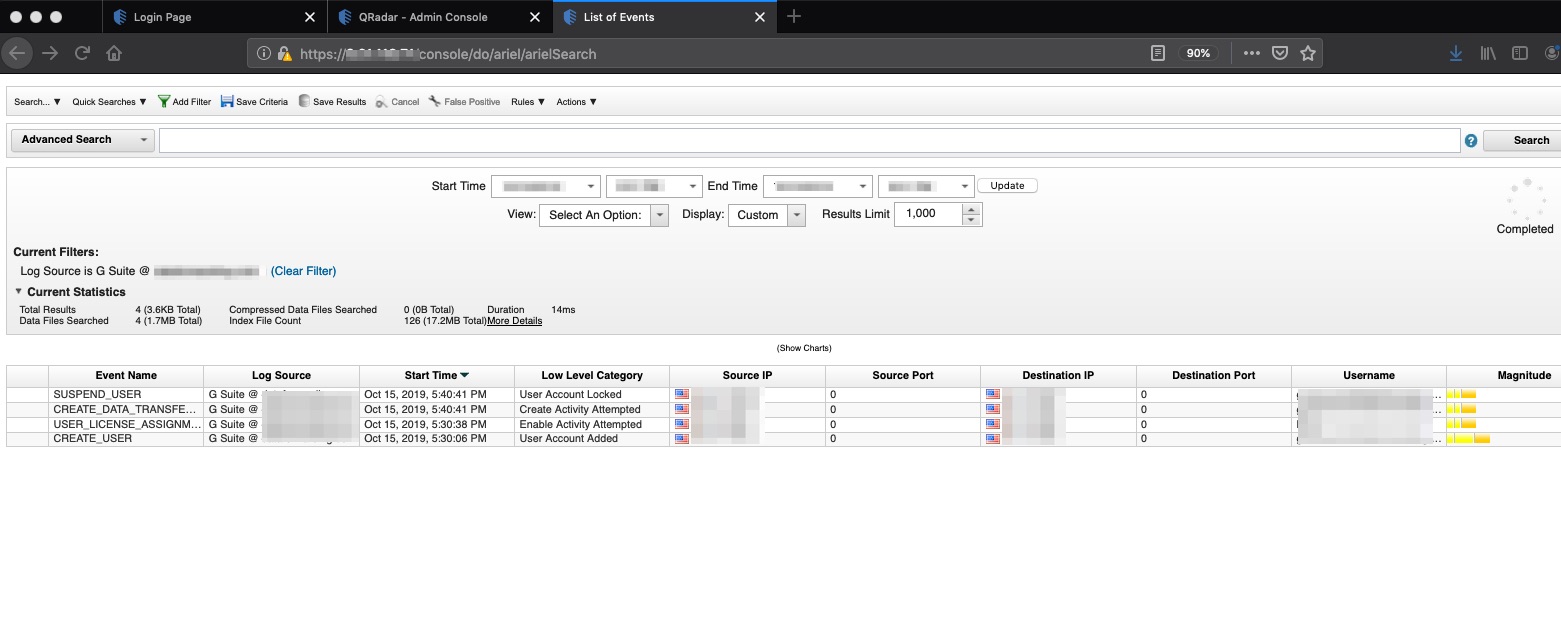Click the insecure connection lock warning icon

[285, 54]
